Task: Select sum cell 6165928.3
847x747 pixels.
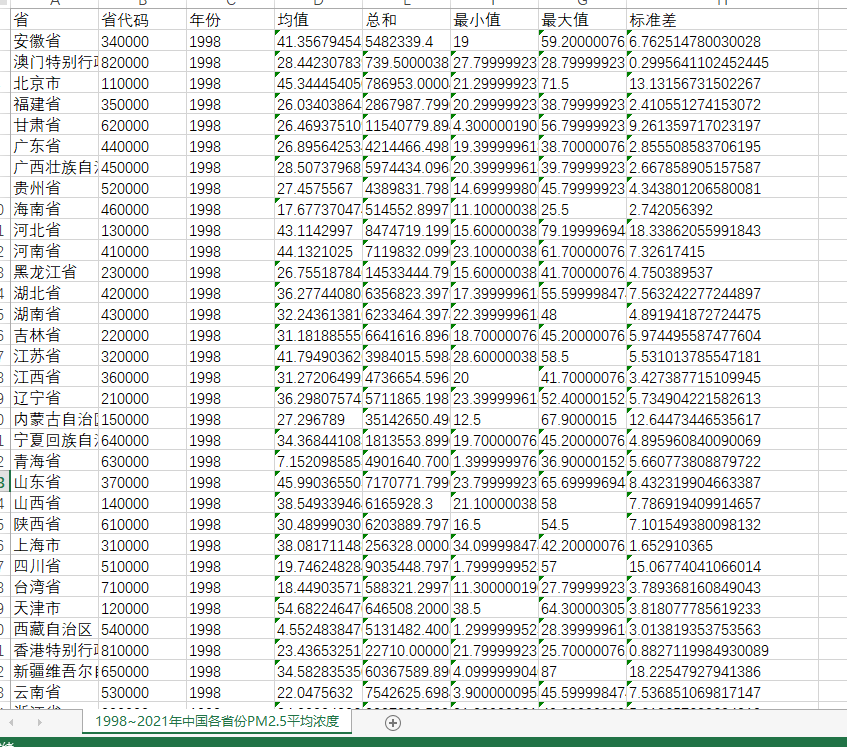Action: pyautogui.click(x=407, y=503)
